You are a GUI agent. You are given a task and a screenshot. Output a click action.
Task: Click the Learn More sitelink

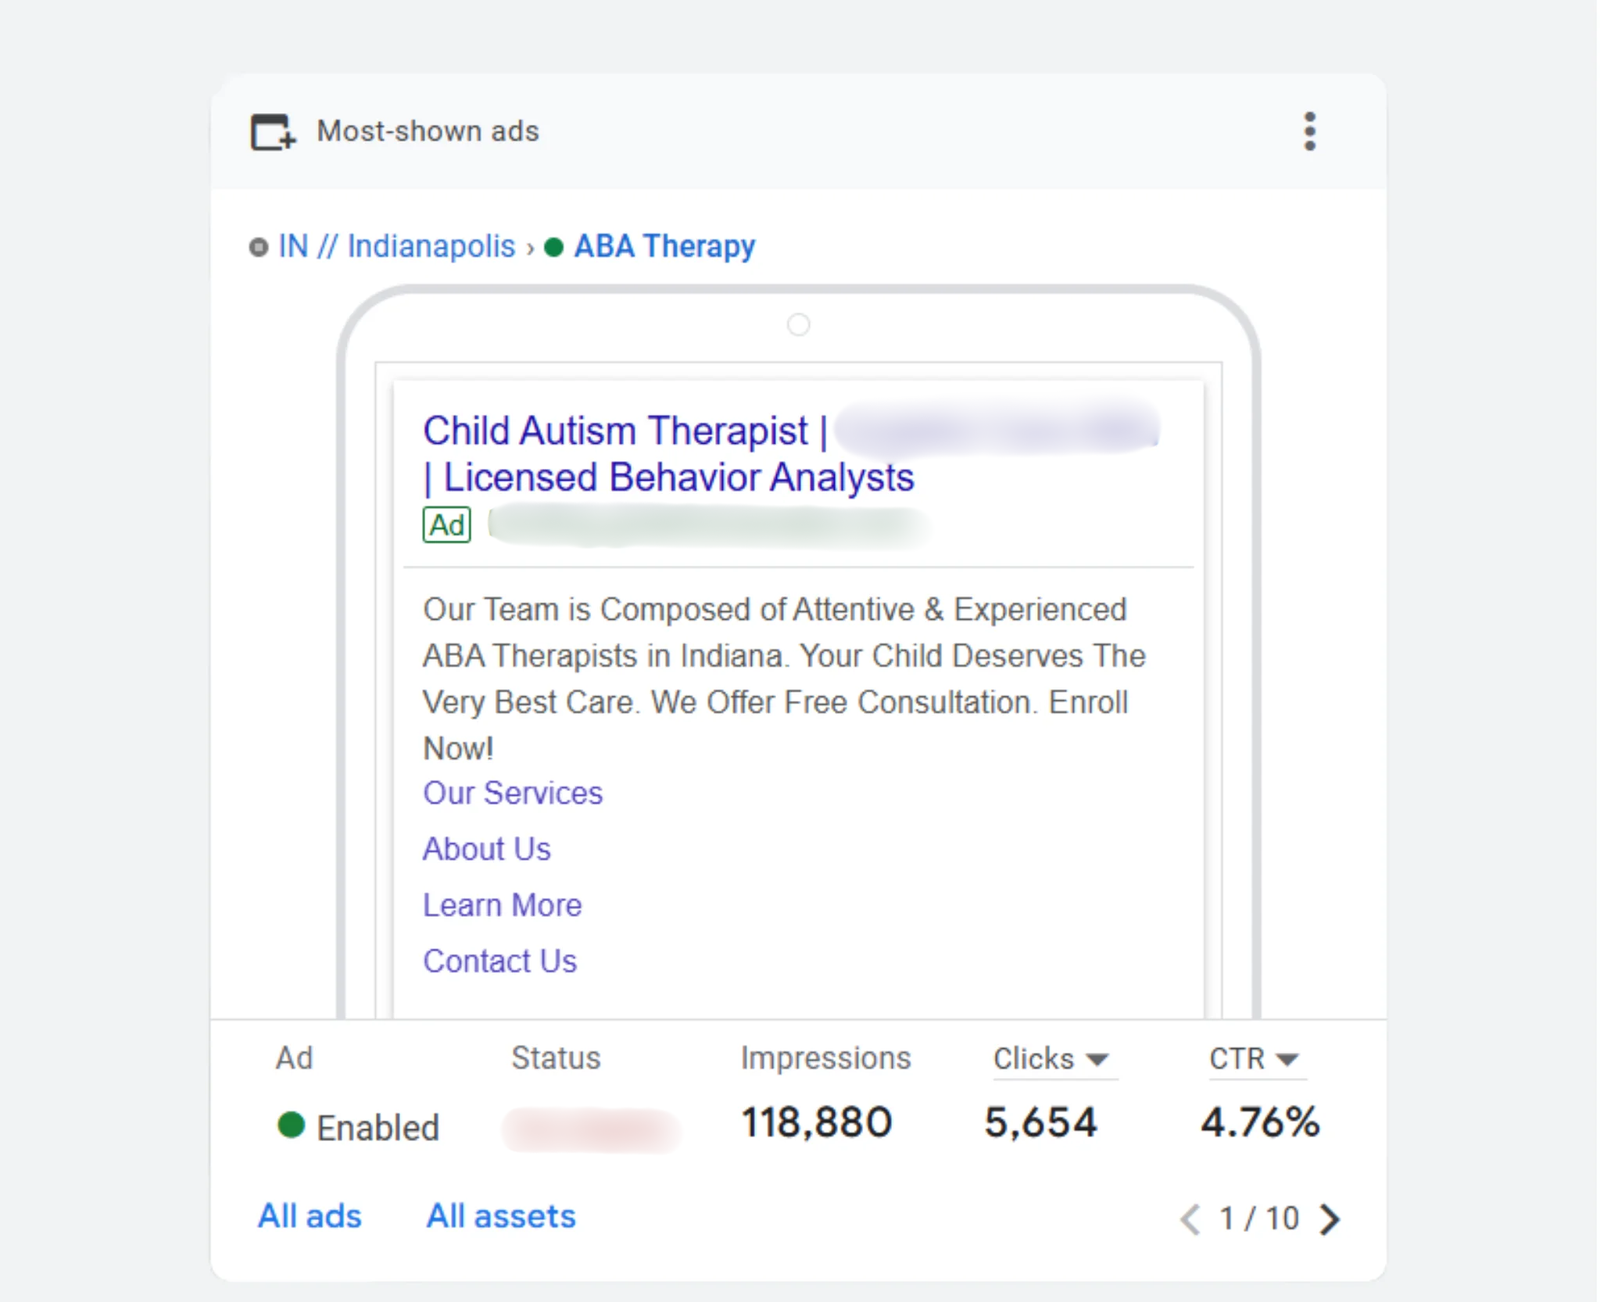[502, 905]
